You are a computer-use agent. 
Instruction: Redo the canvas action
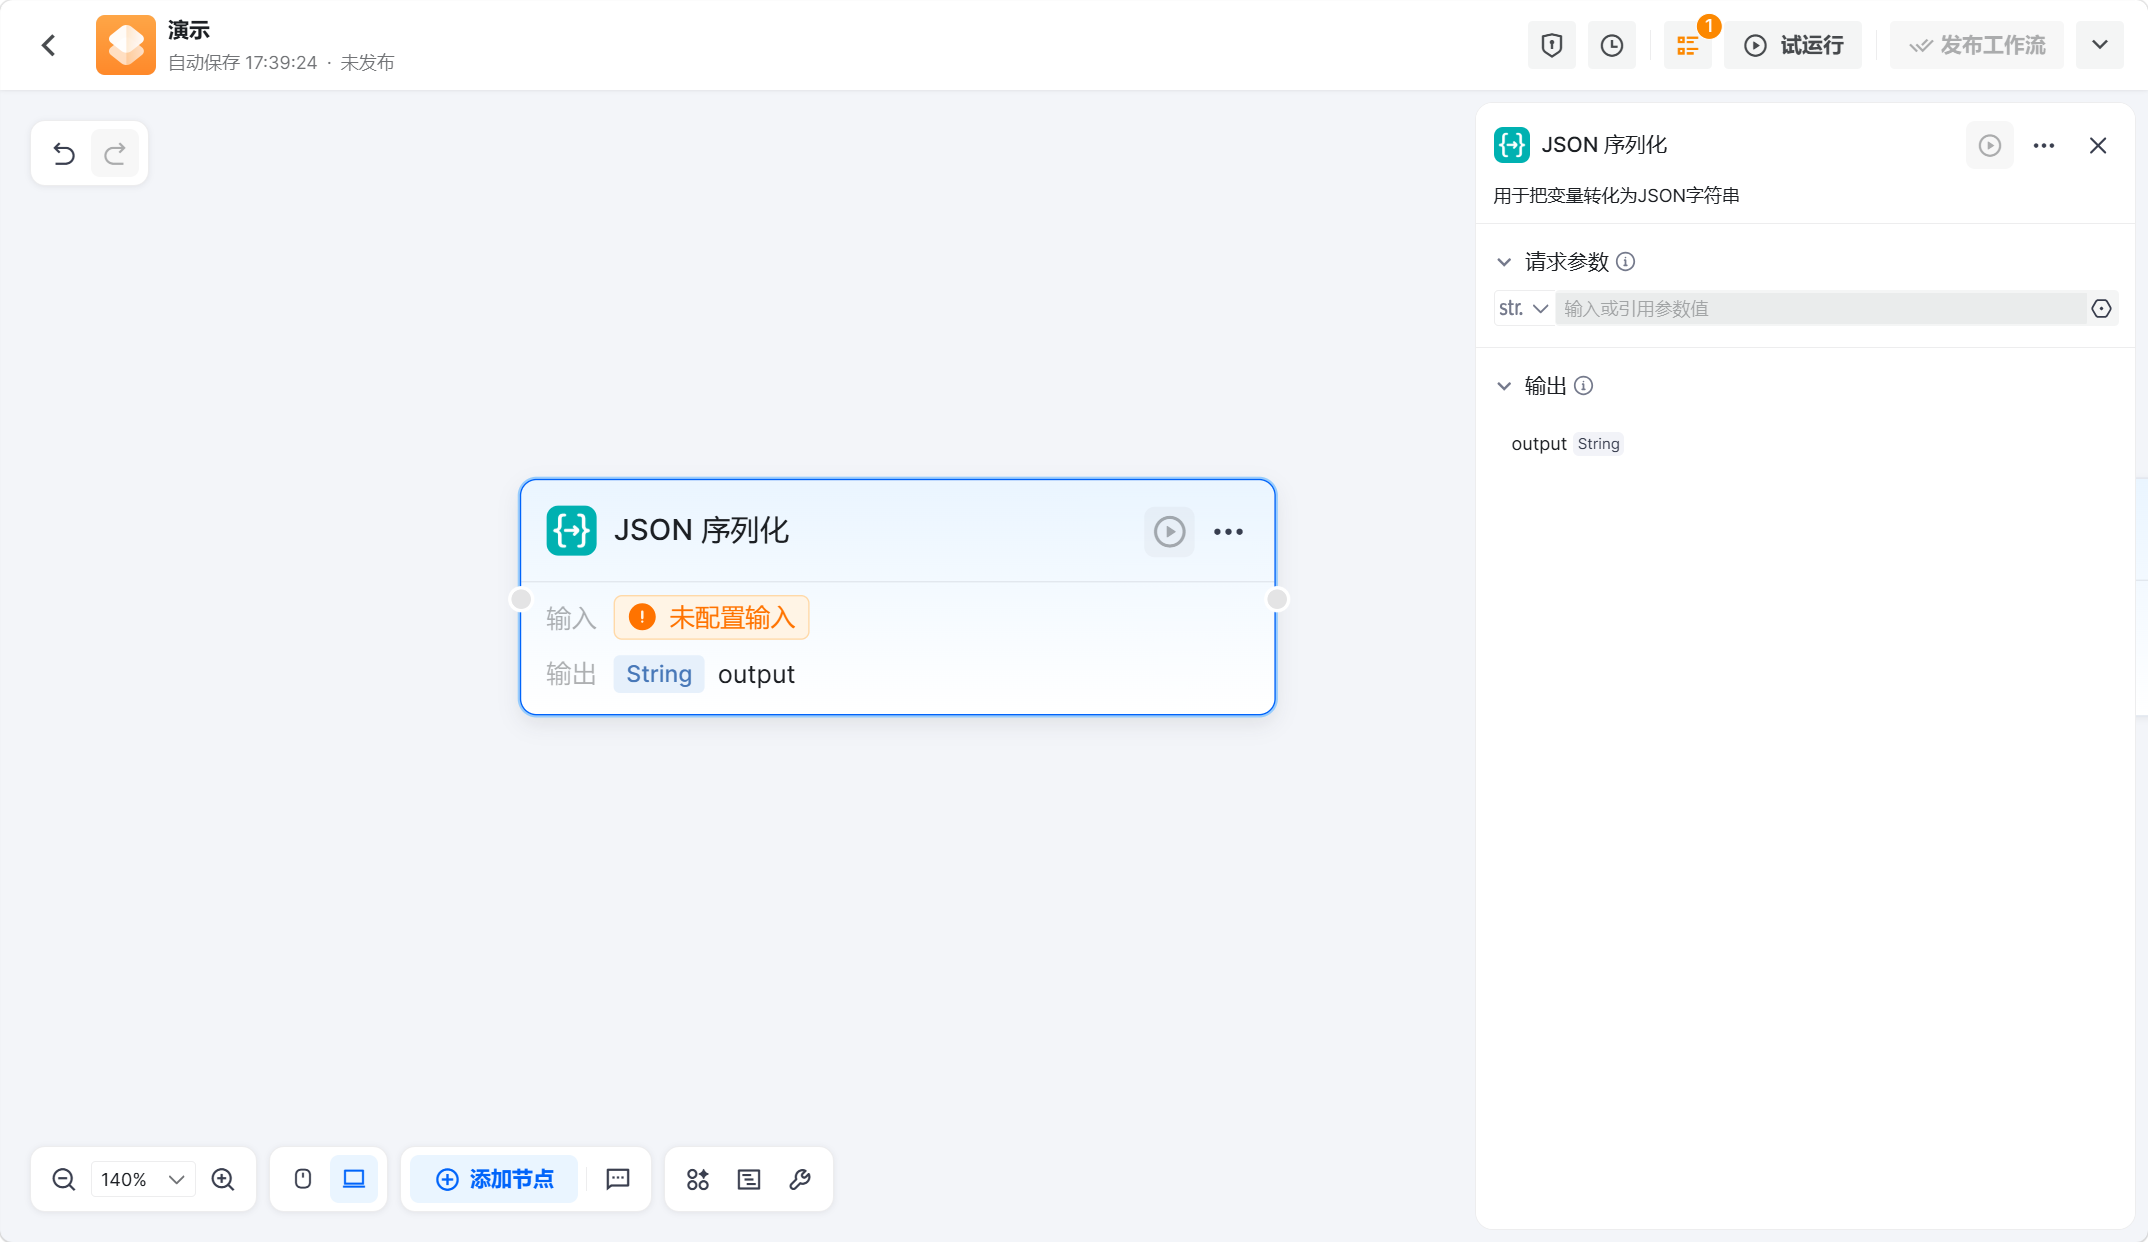click(x=115, y=153)
